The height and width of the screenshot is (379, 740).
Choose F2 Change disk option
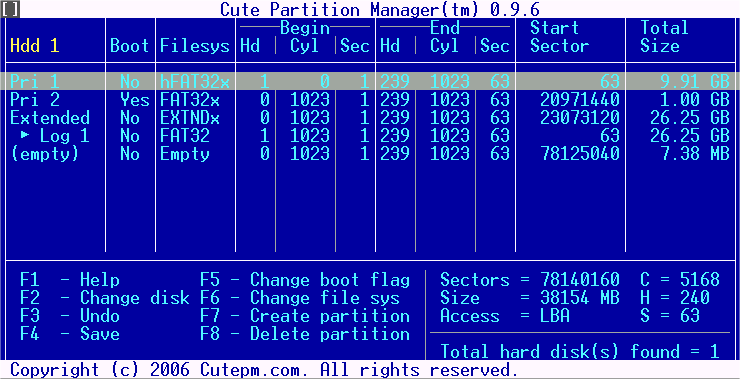point(105,298)
